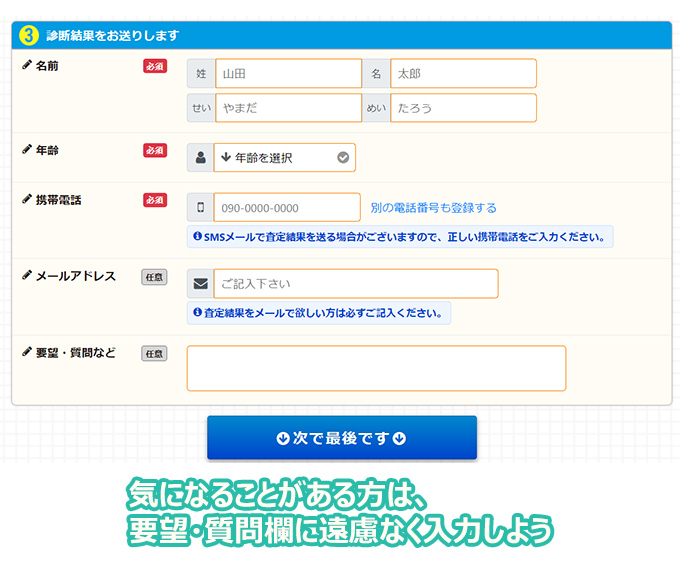The height and width of the screenshot is (569, 680).
Task: Click the 必須 badge next to 年齢
Action: (x=155, y=150)
